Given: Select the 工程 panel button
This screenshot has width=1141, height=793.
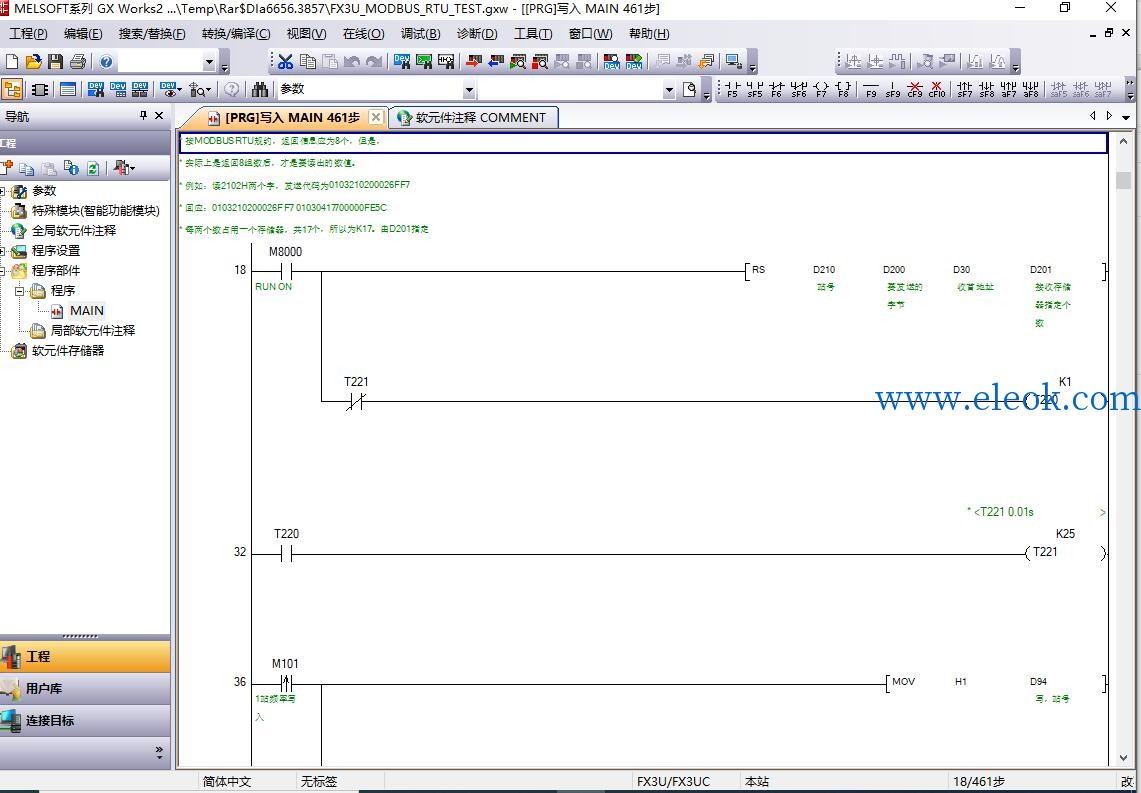Looking at the screenshot, I should (x=85, y=656).
